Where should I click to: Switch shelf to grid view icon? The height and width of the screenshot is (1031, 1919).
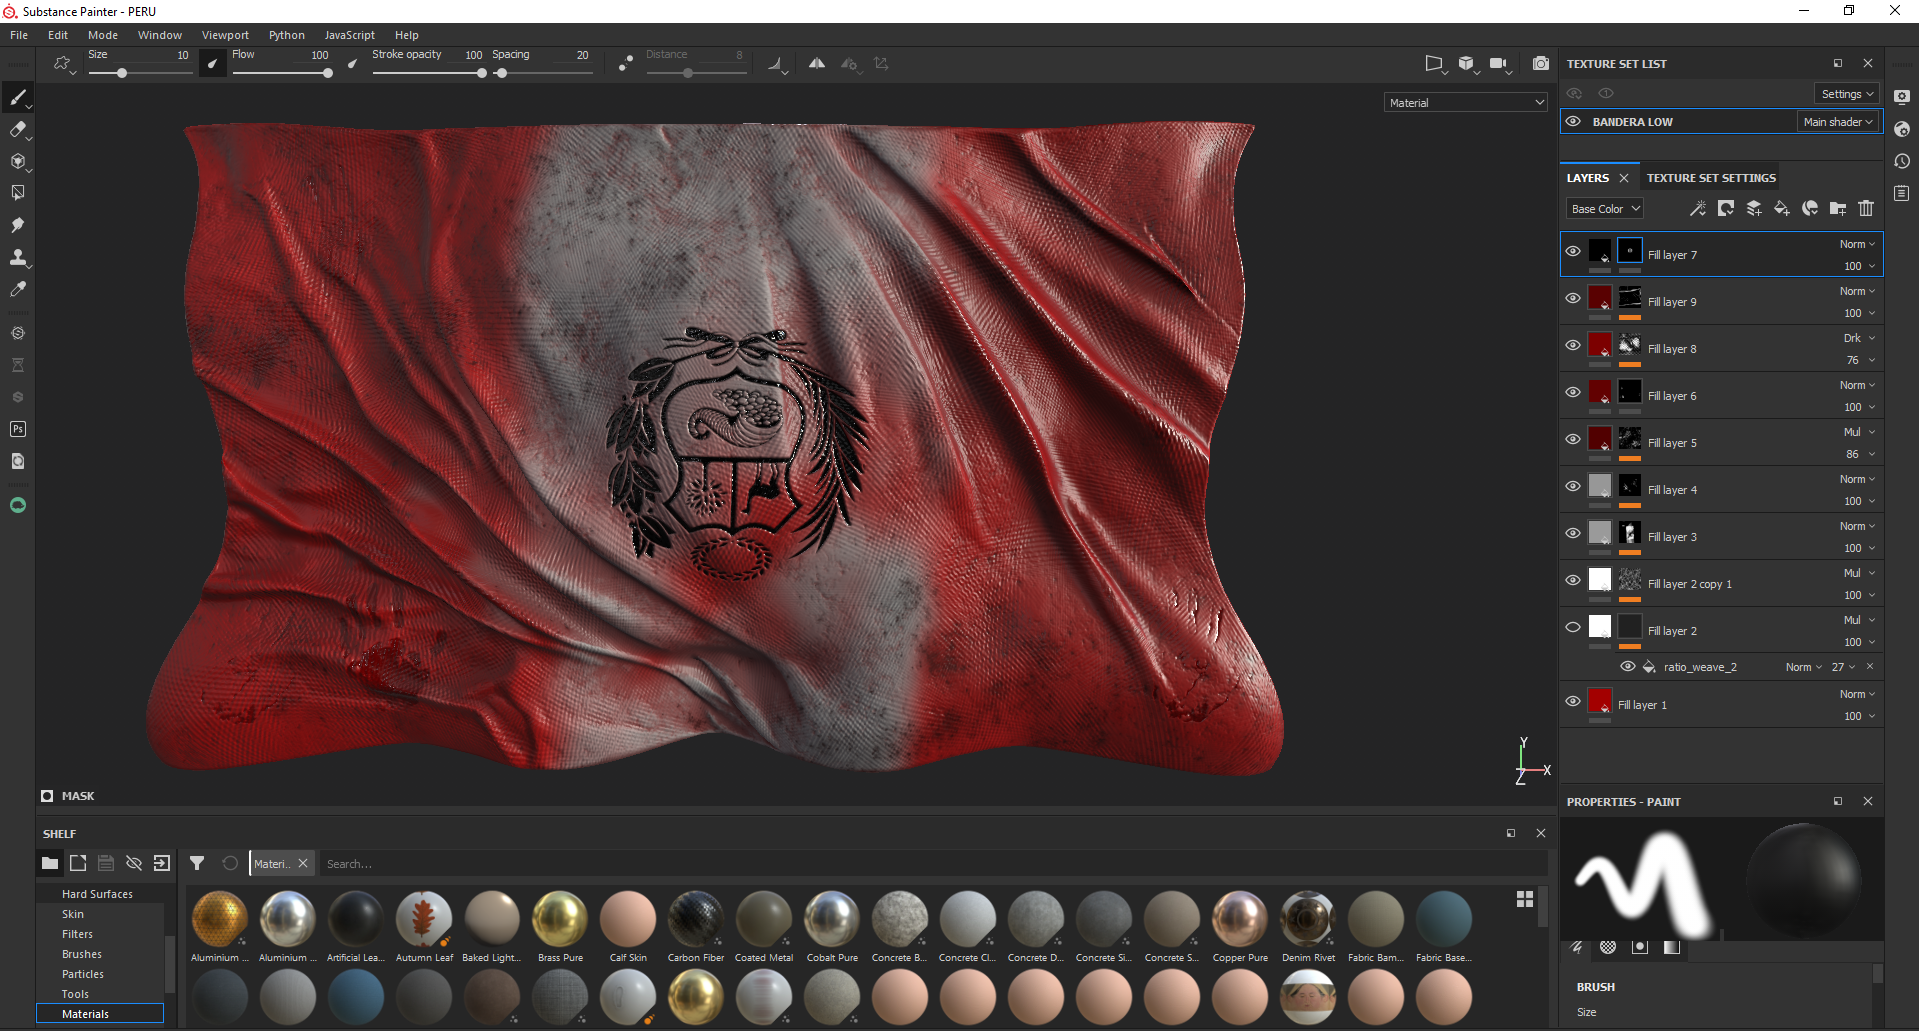[x=1525, y=899]
